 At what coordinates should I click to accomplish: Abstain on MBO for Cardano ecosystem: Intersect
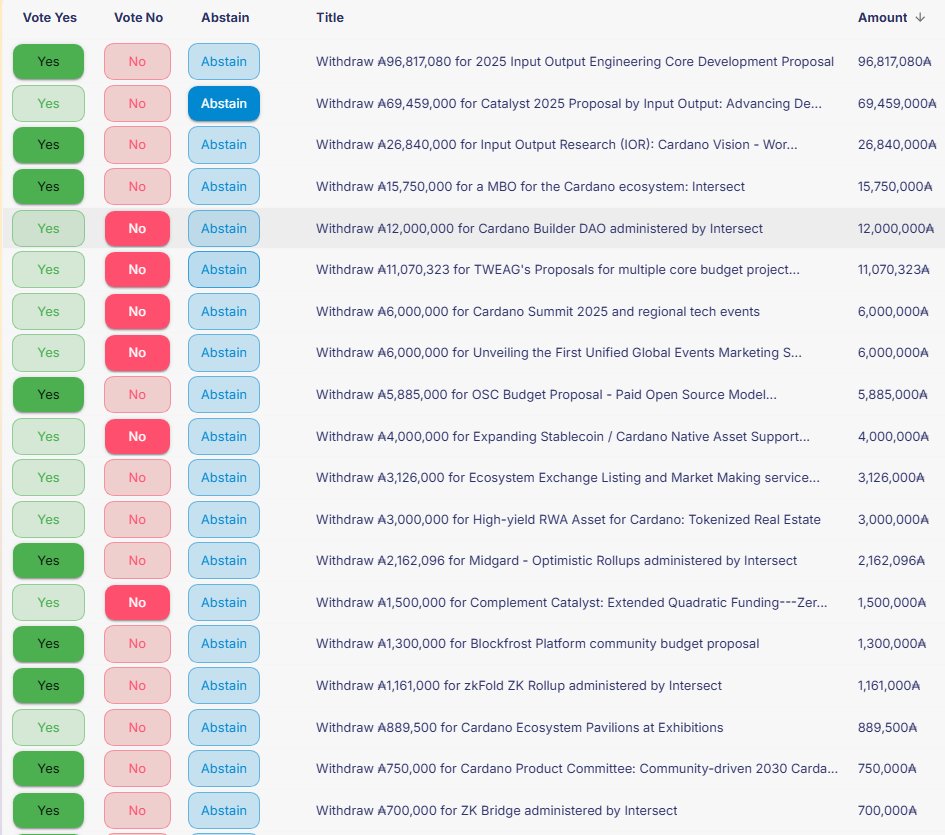[224, 187]
